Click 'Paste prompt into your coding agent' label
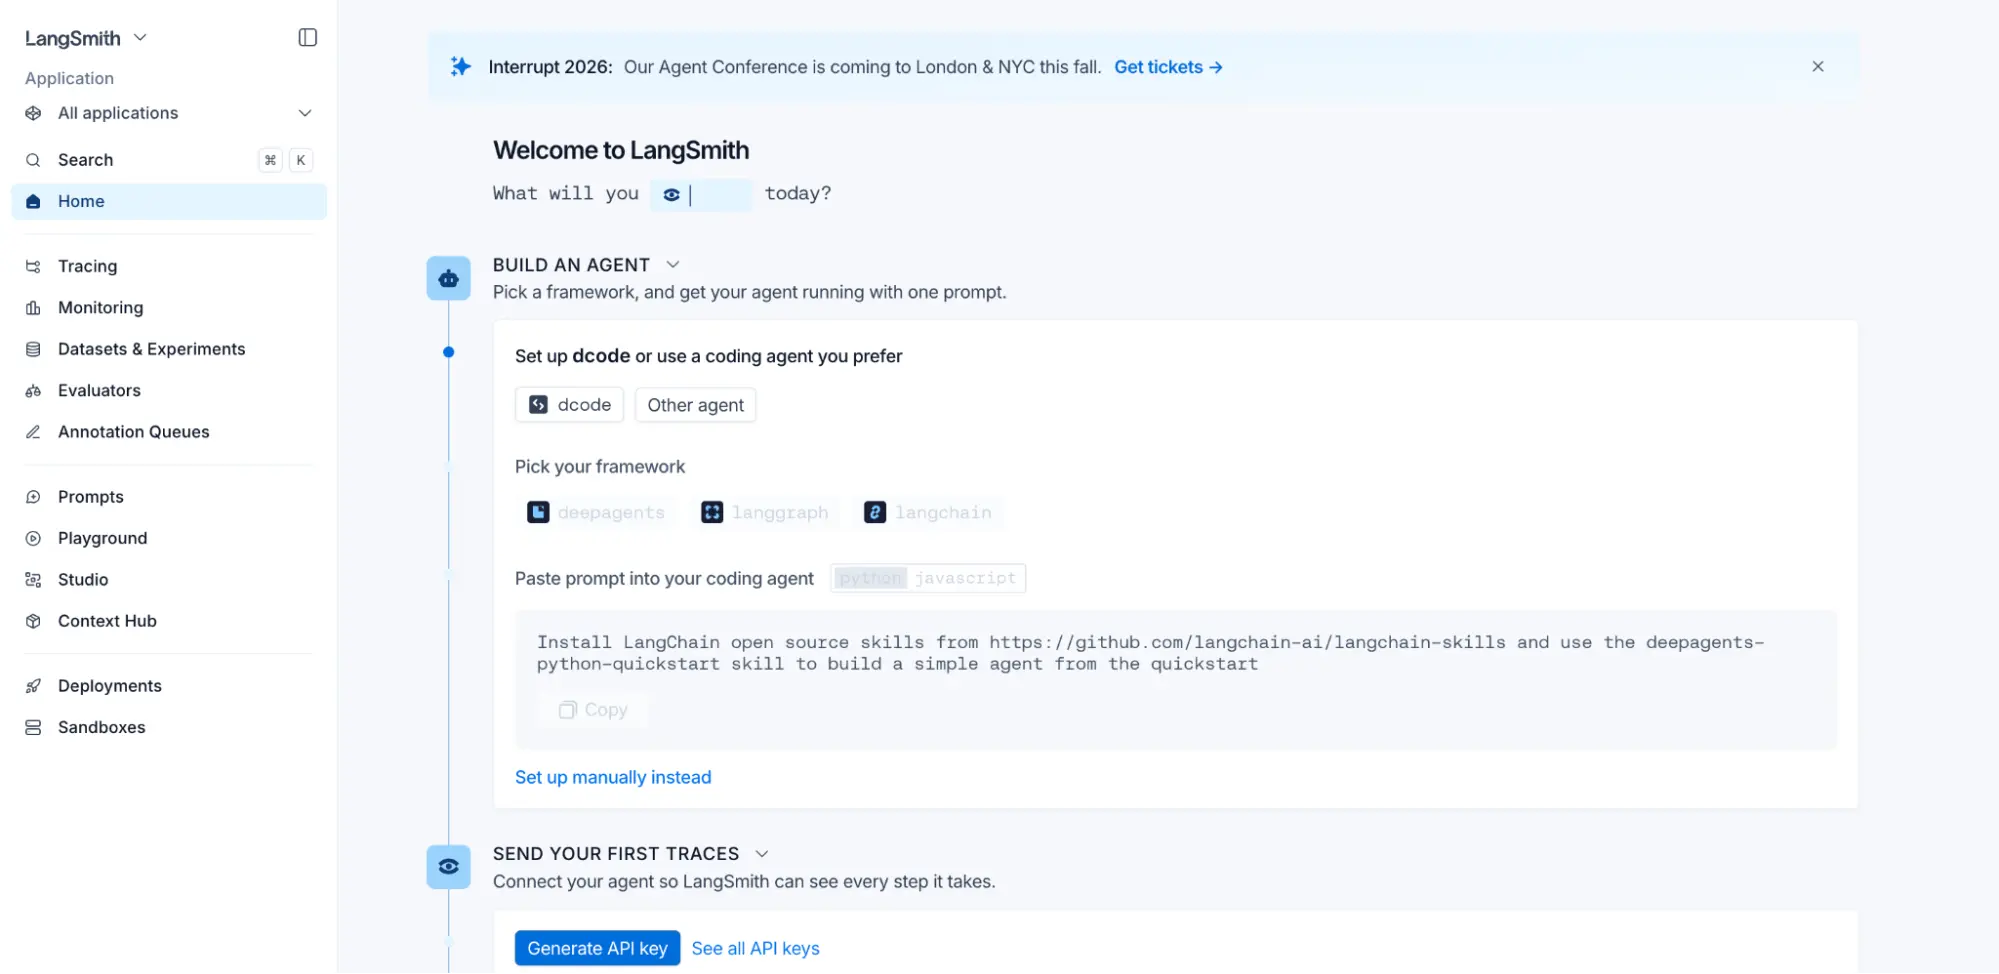Screen dimensions: 1999x974 (664, 579)
